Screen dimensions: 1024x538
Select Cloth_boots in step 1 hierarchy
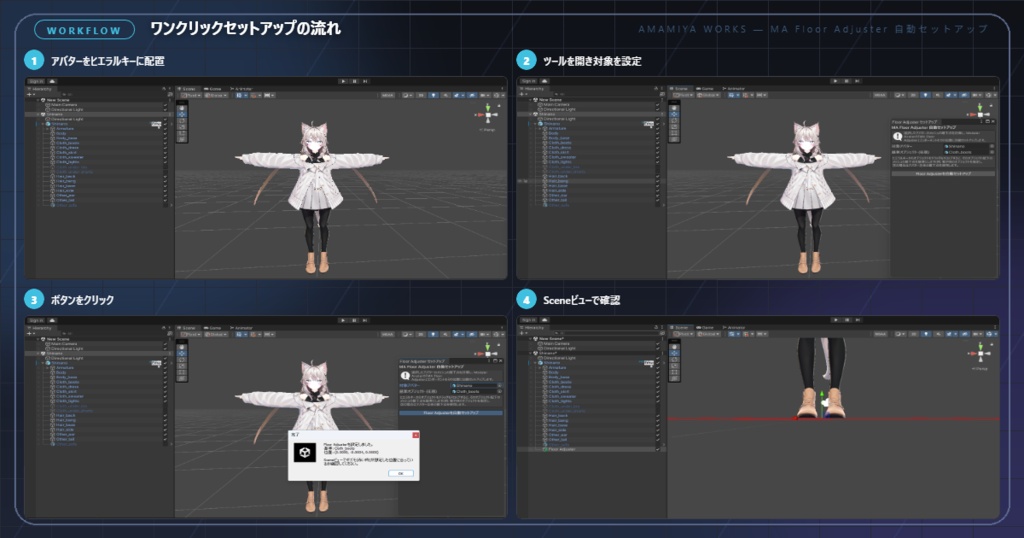[x=67, y=143]
